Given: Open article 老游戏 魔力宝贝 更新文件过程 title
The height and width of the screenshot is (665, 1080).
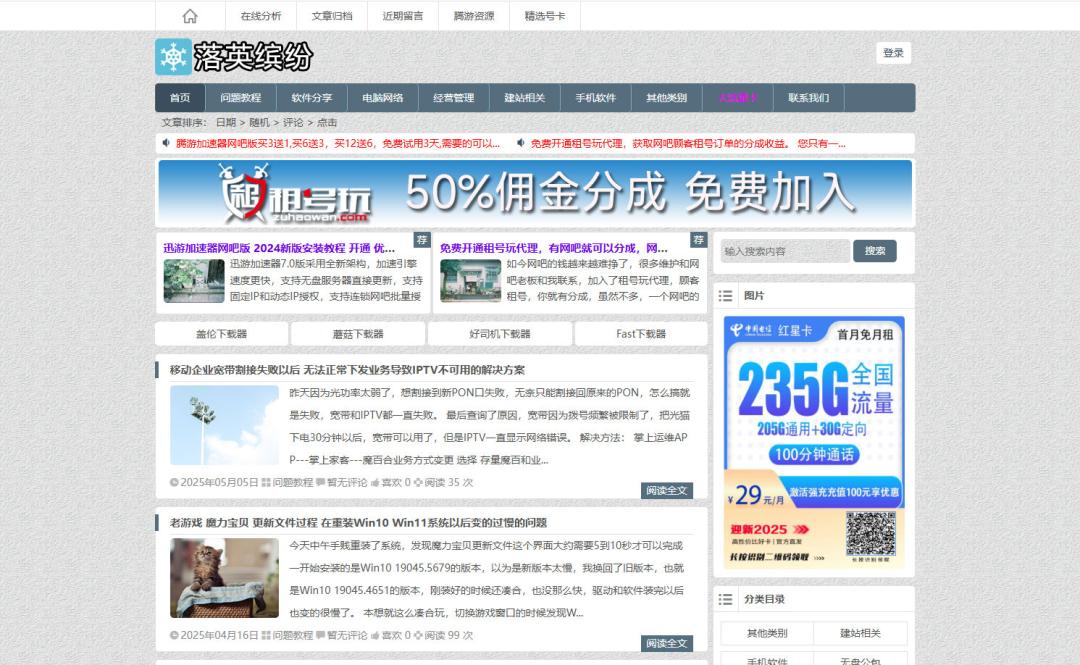Looking at the screenshot, I should (x=358, y=523).
